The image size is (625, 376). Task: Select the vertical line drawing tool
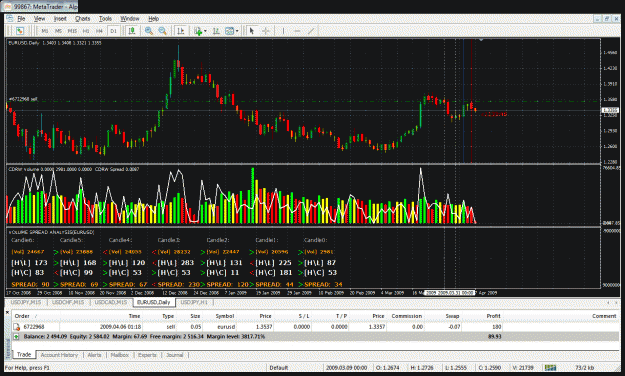click(x=283, y=31)
